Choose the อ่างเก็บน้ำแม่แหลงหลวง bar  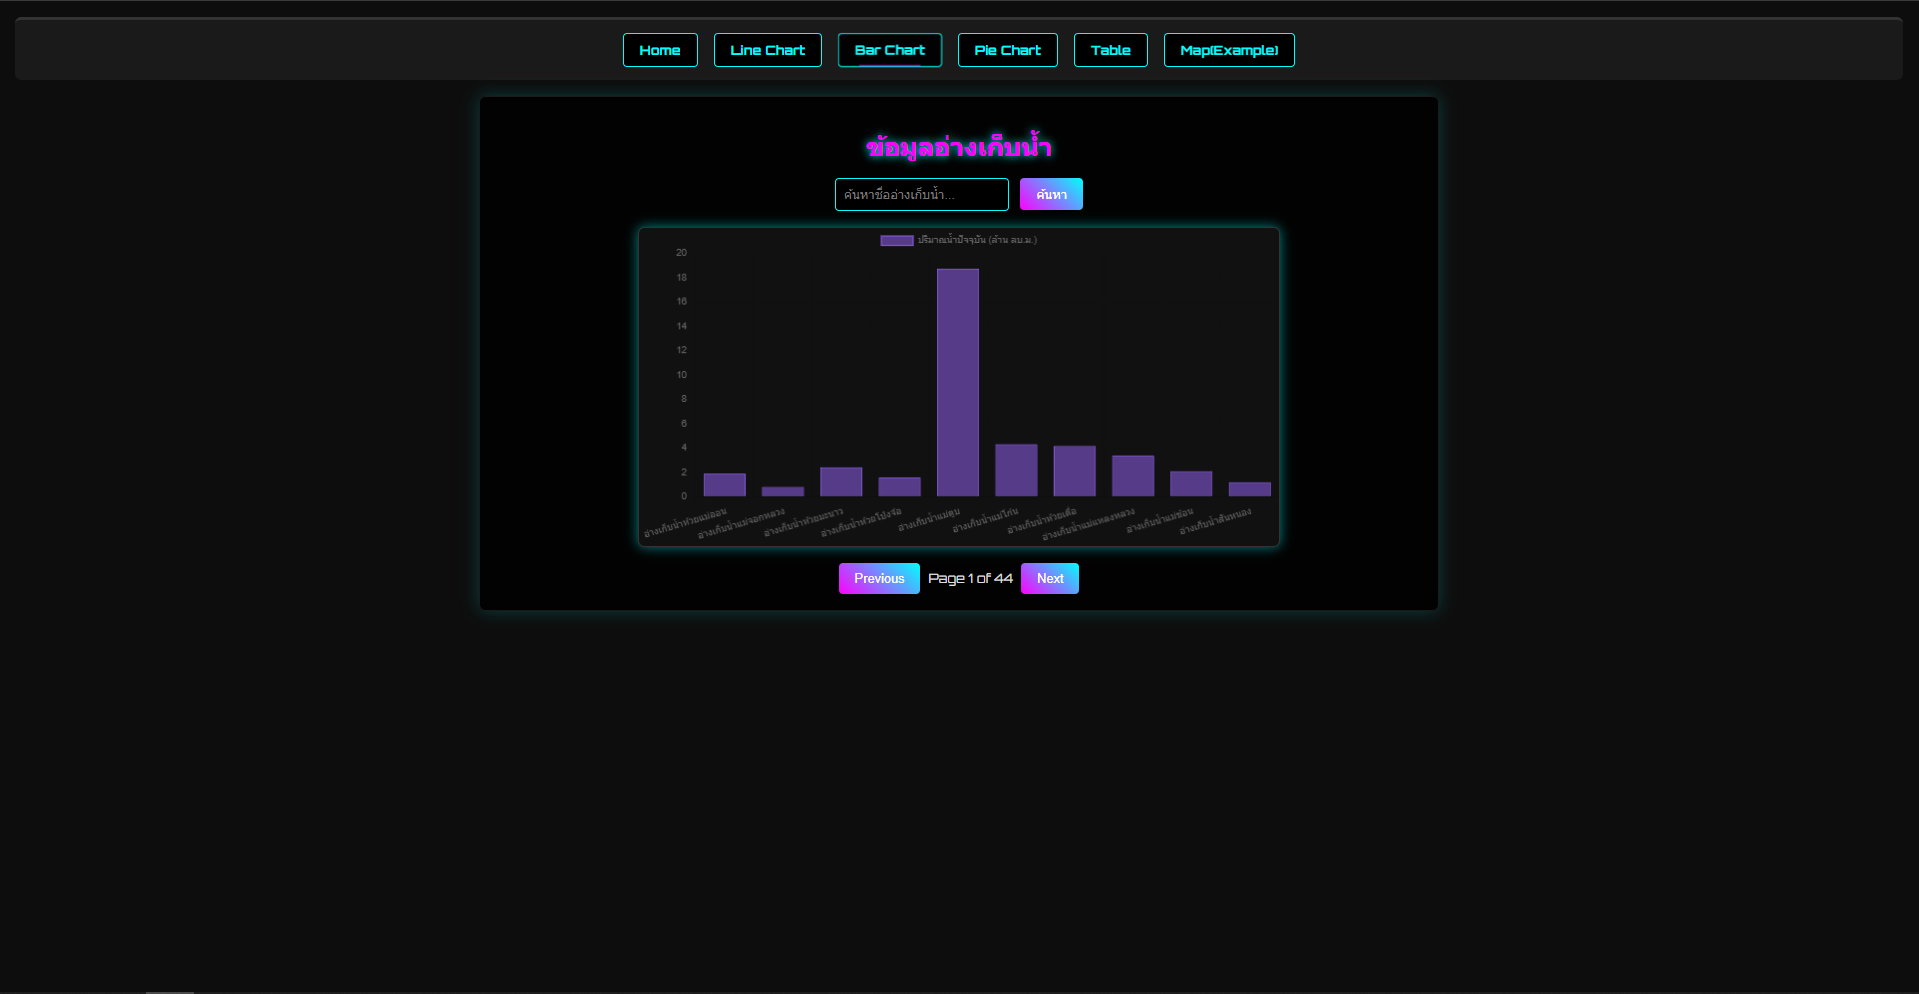(x=1132, y=476)
